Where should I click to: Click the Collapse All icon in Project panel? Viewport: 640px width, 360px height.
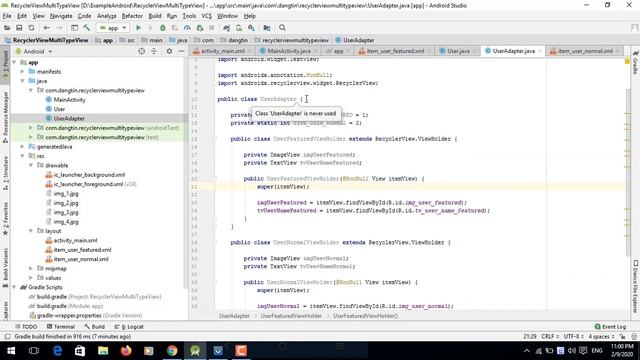tap(154, 51)
